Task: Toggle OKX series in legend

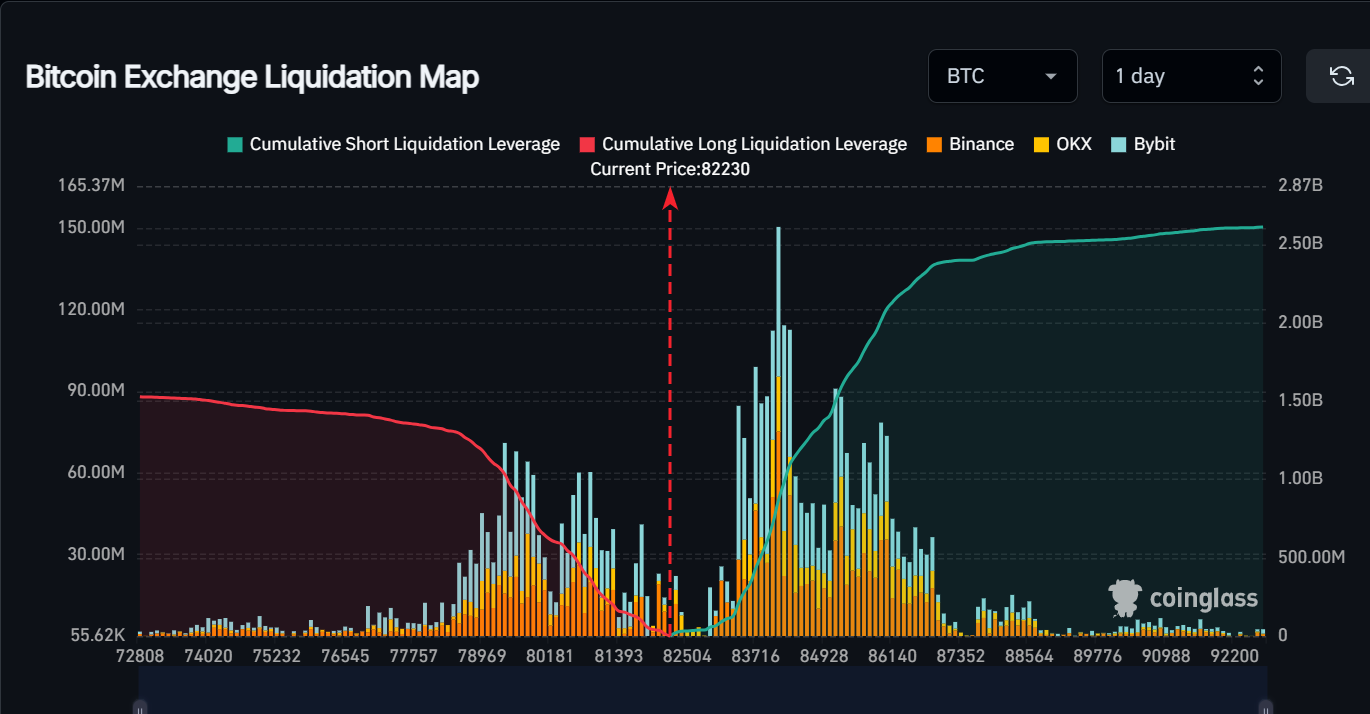Action: 1063,144
